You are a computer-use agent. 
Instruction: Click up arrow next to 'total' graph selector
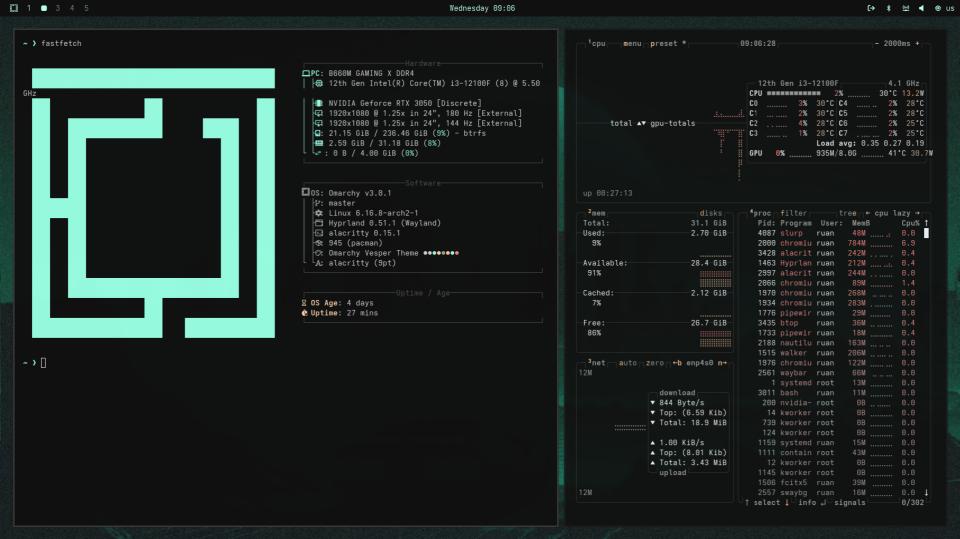tap(639, 123)
